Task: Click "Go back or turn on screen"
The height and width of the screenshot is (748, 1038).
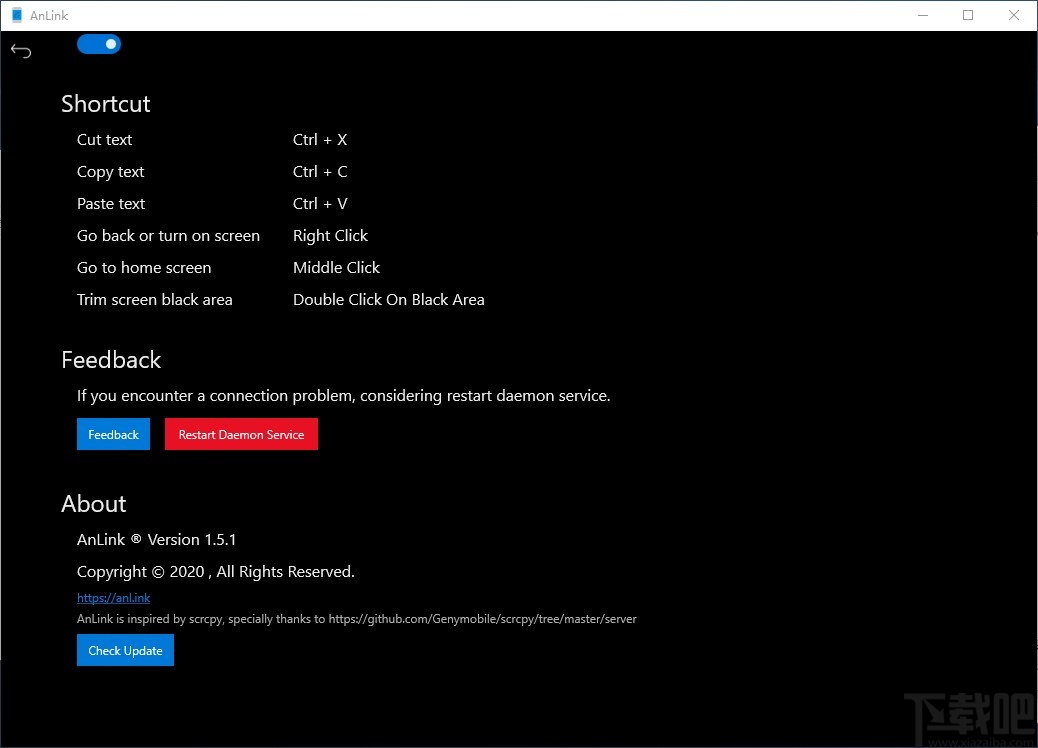Action: coord(168,236)
